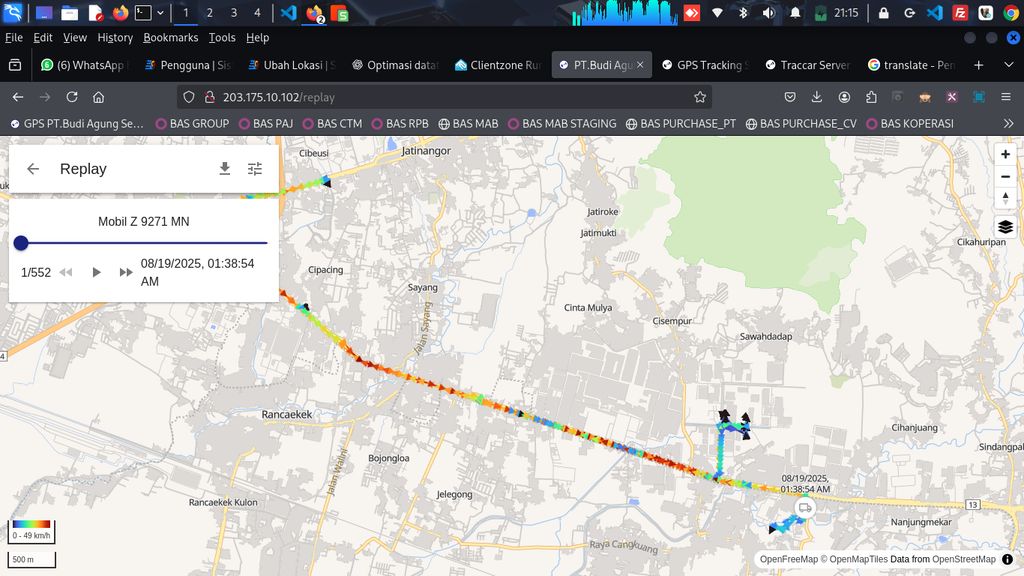Switch to the Traccar Server tab
This screenshot has height=576, width=1024.
806,65
